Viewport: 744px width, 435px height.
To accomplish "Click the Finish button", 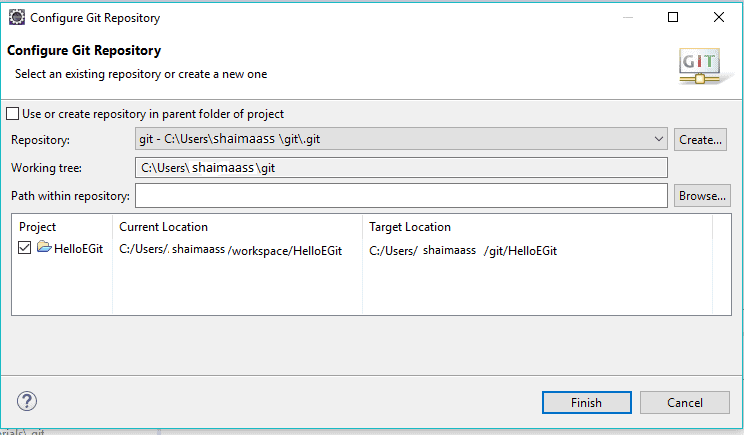I will [x=586, y=403].
